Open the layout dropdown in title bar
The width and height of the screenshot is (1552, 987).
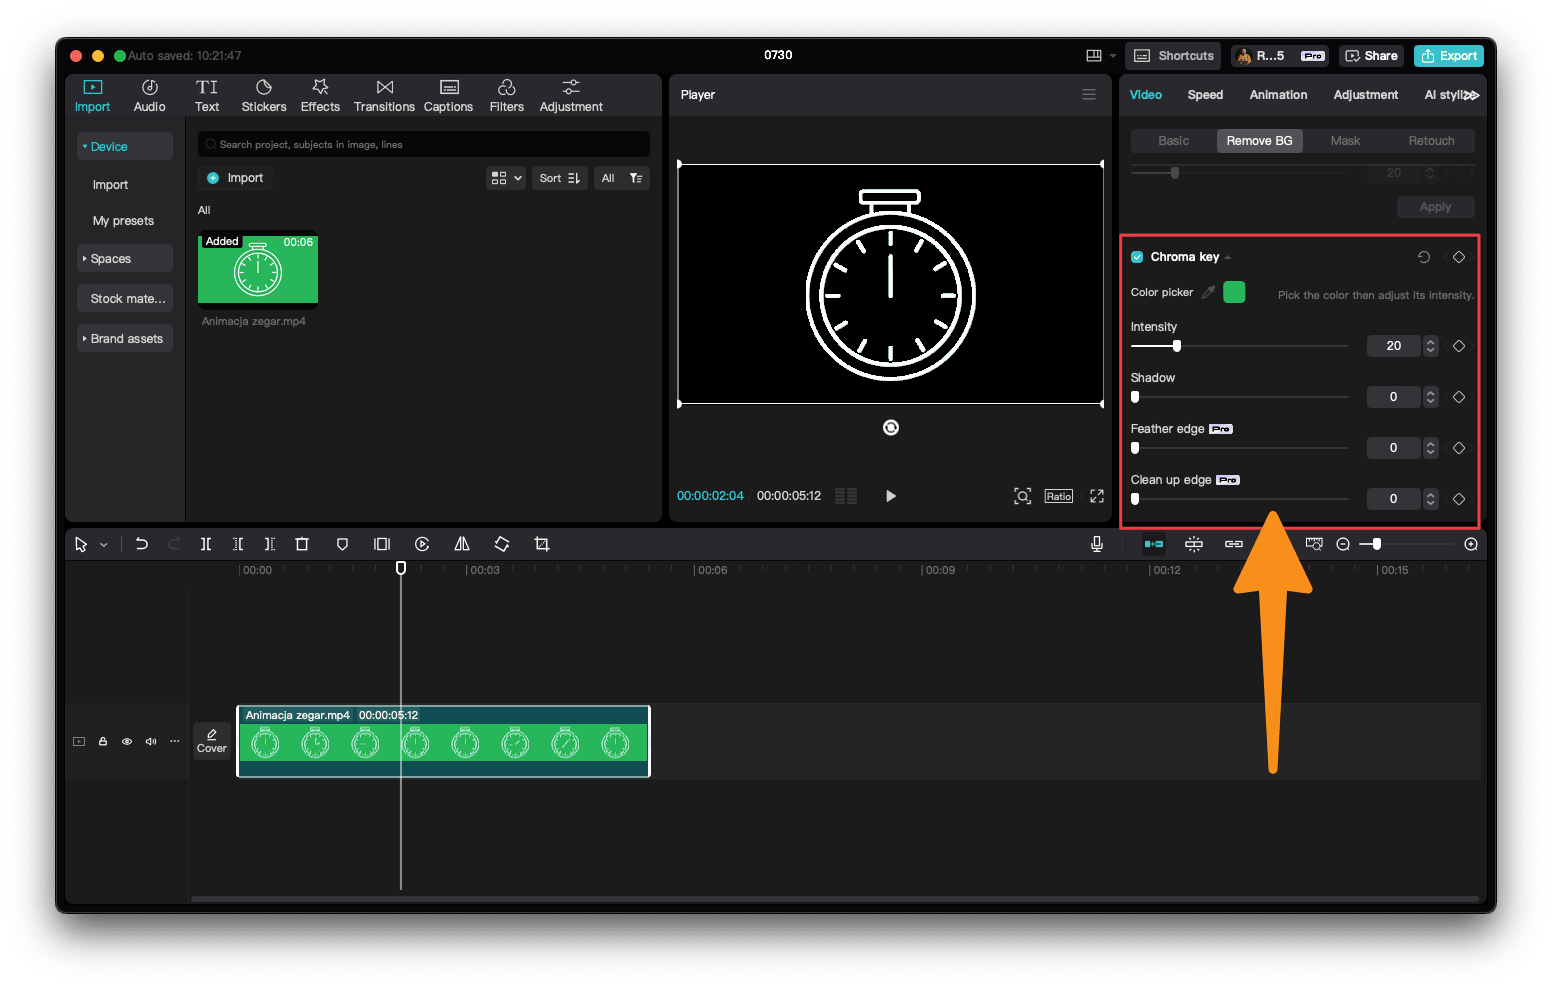(1100, 56)
